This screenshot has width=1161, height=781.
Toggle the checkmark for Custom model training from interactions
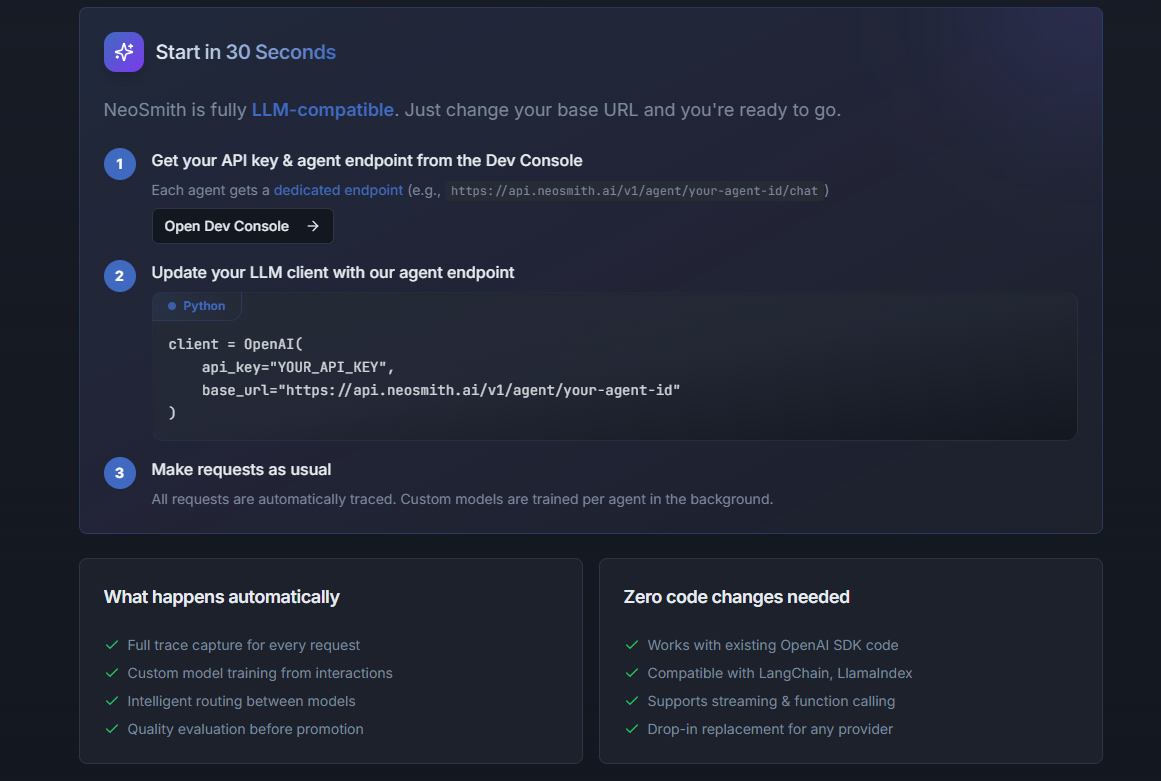pos(112,674)
